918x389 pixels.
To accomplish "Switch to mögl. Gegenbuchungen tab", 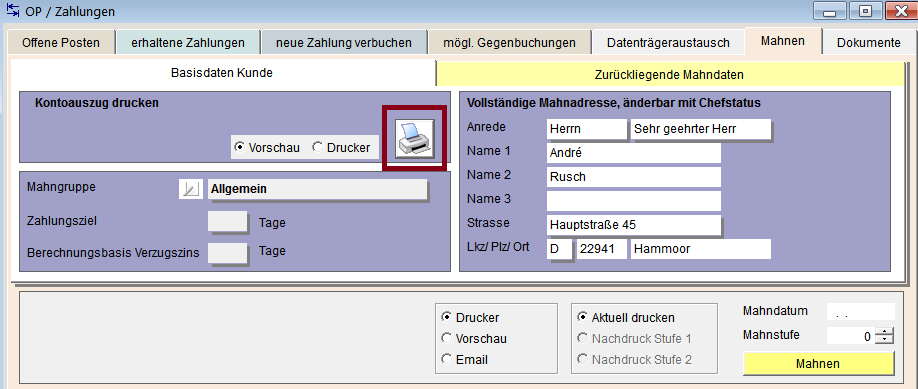I will point(509,43).
